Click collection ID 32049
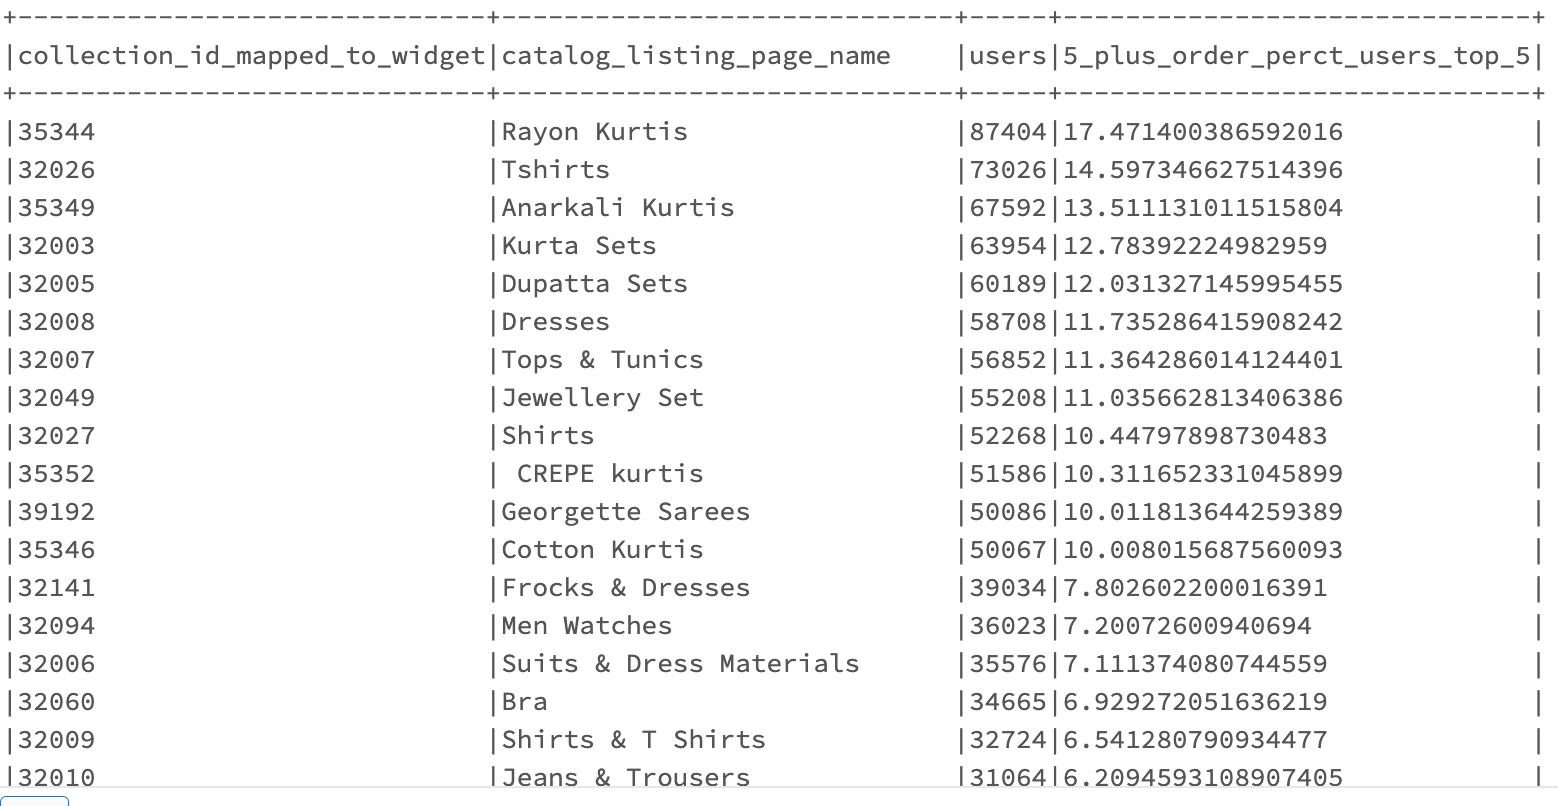The width and height of the screenshot is (1558, 806). pos(56,398)
